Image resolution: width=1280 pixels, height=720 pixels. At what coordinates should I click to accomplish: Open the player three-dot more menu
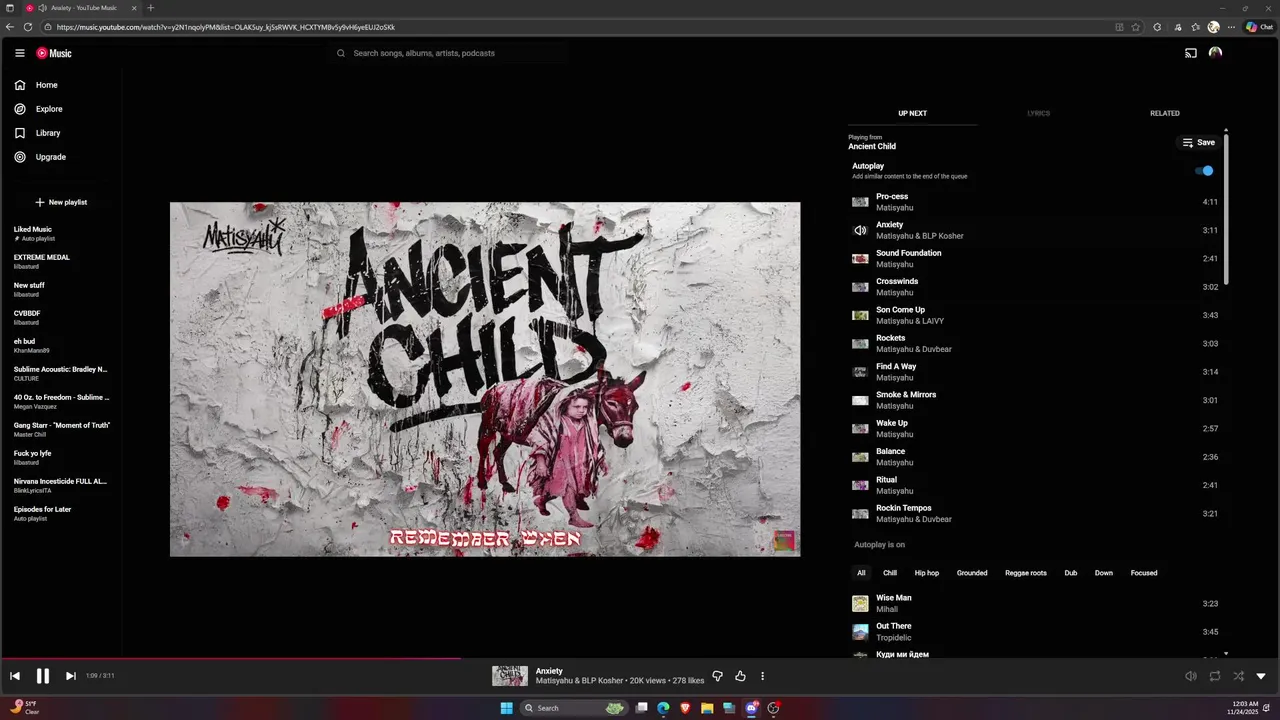point(762,676)
